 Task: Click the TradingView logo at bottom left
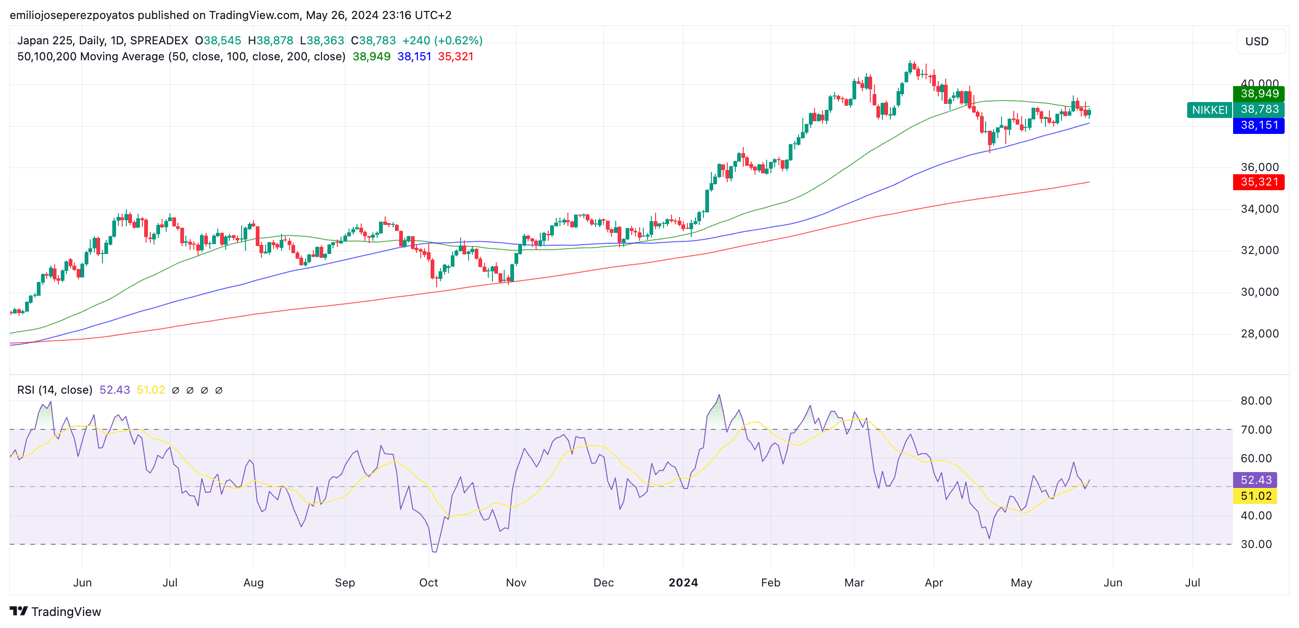55,611
